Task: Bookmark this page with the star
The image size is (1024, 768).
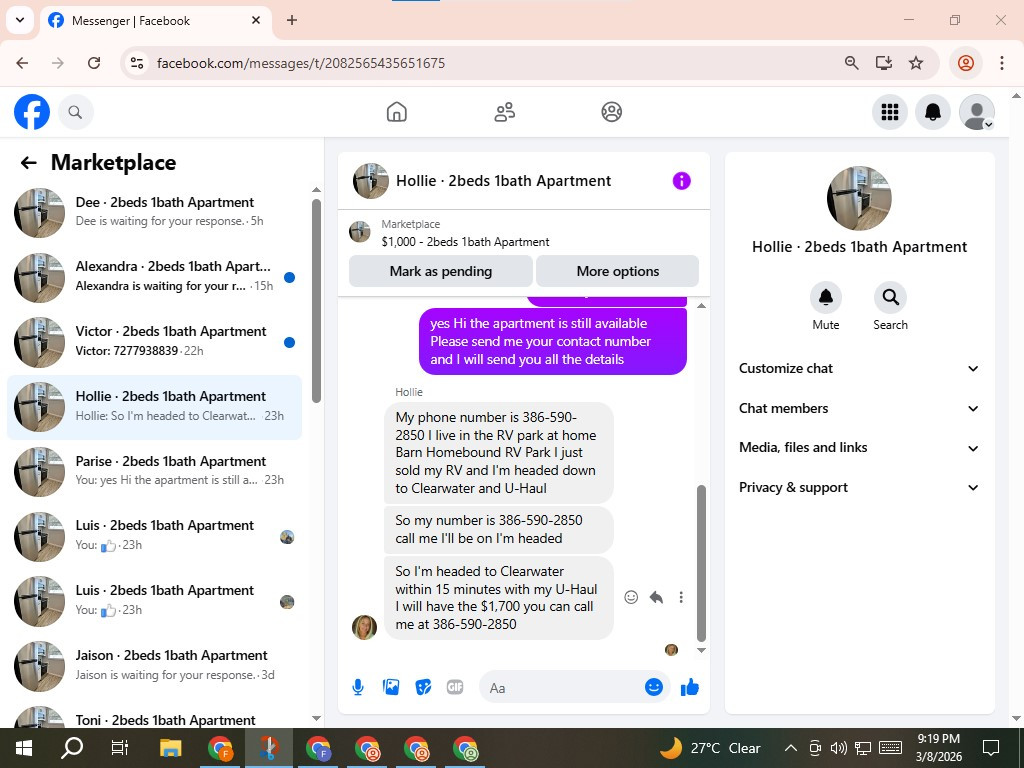Action: [916, 63]
